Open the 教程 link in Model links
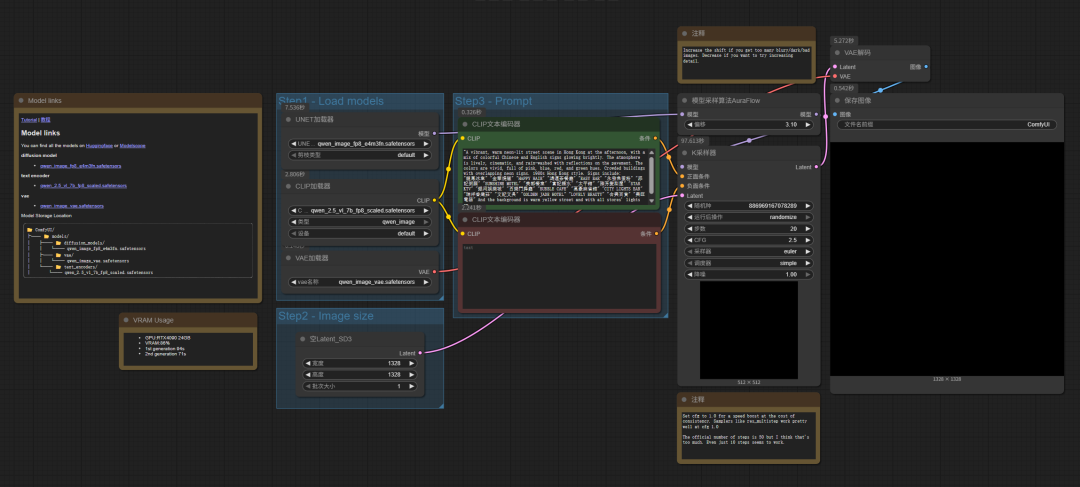 point(43,120)
